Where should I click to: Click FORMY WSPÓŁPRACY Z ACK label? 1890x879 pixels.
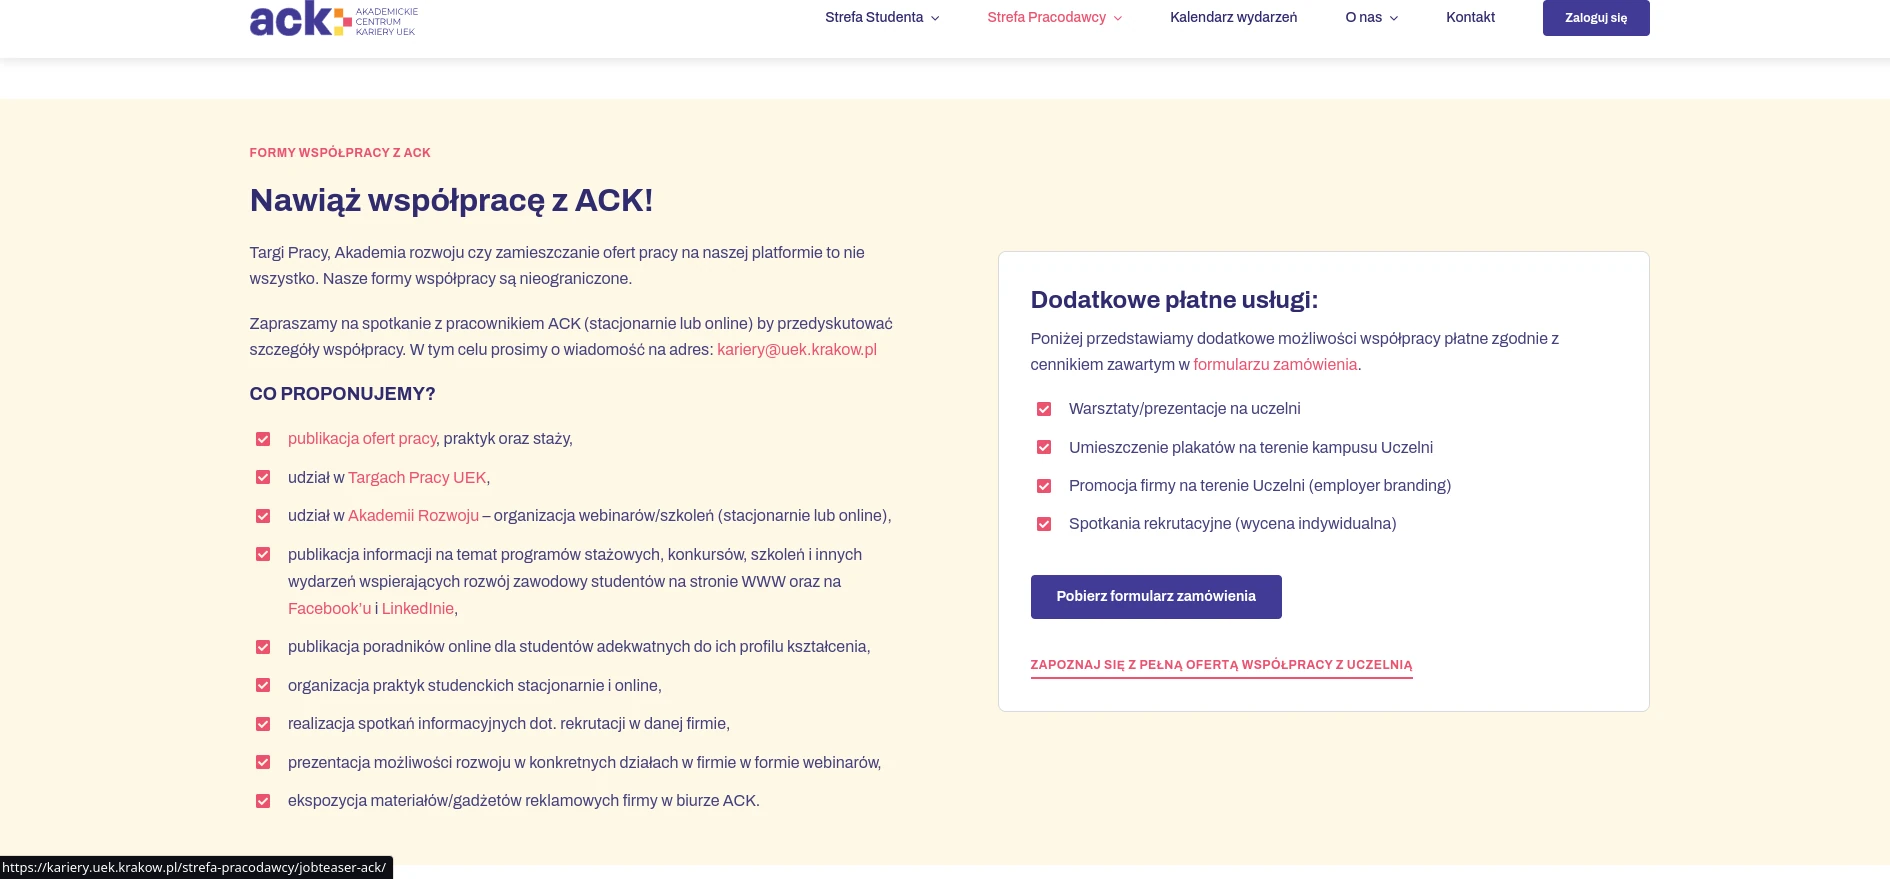pos(340,153)
